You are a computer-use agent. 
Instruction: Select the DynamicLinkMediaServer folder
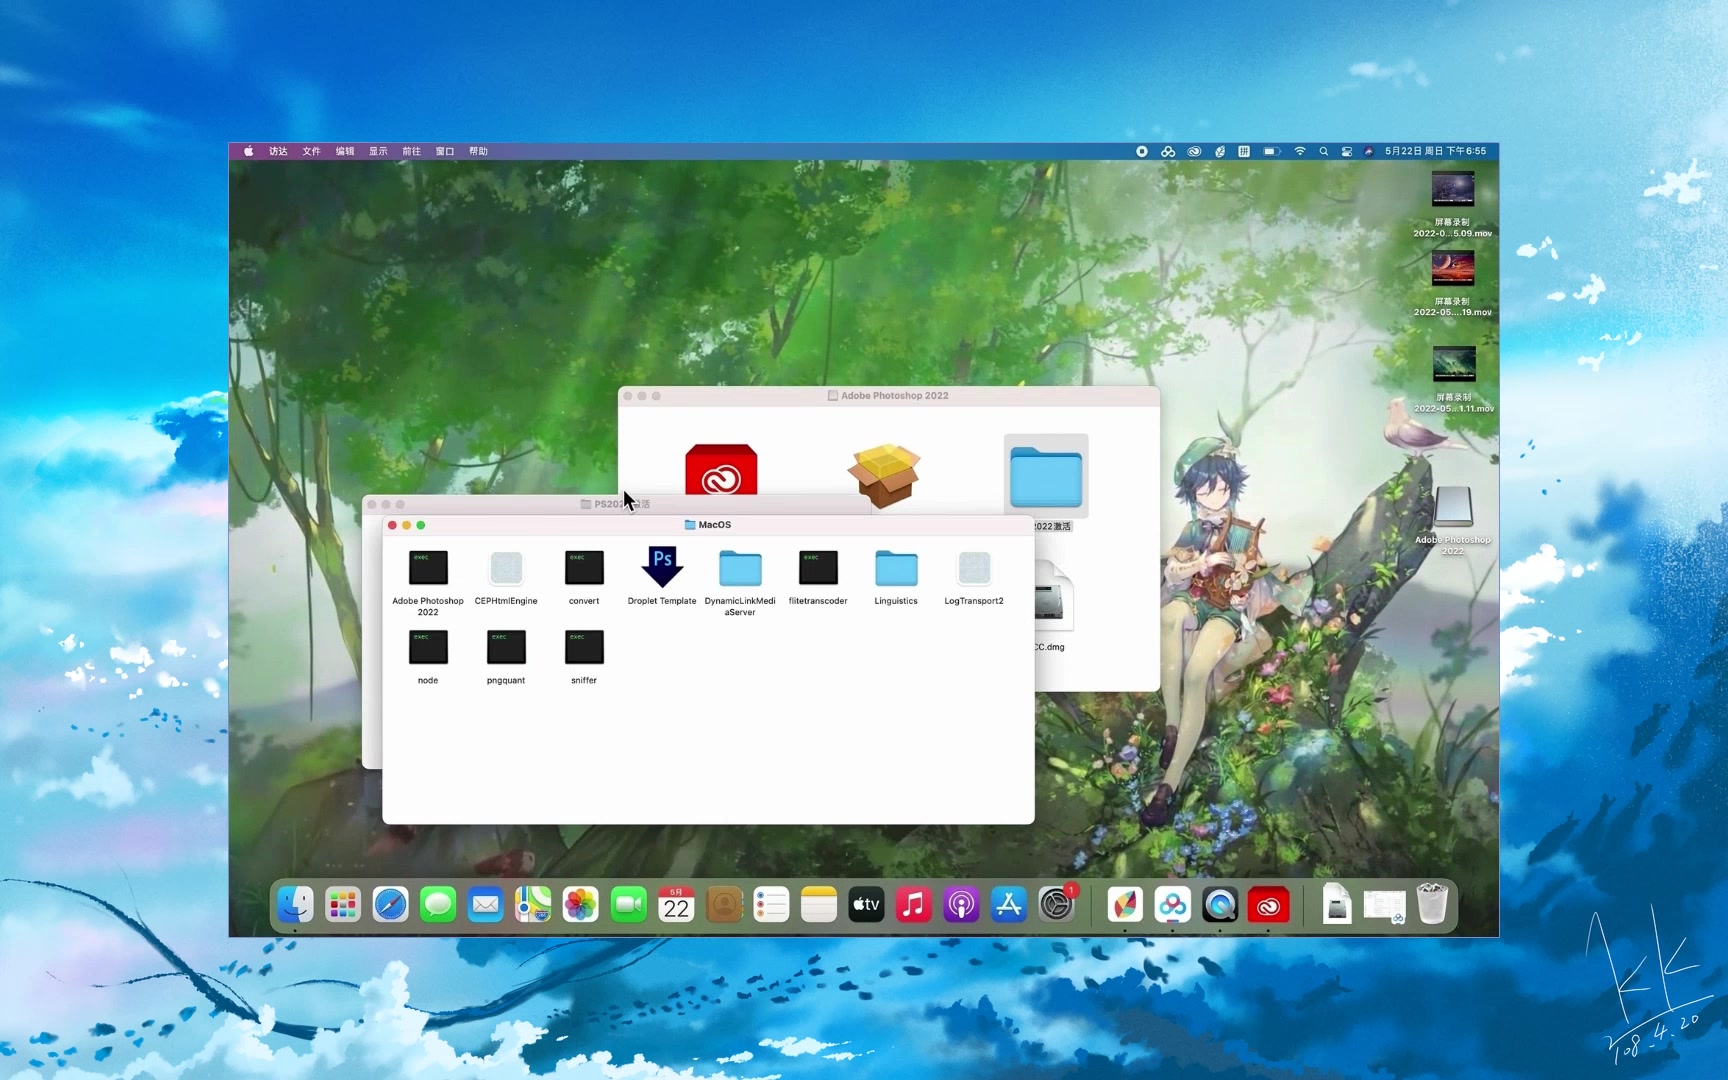740,568
